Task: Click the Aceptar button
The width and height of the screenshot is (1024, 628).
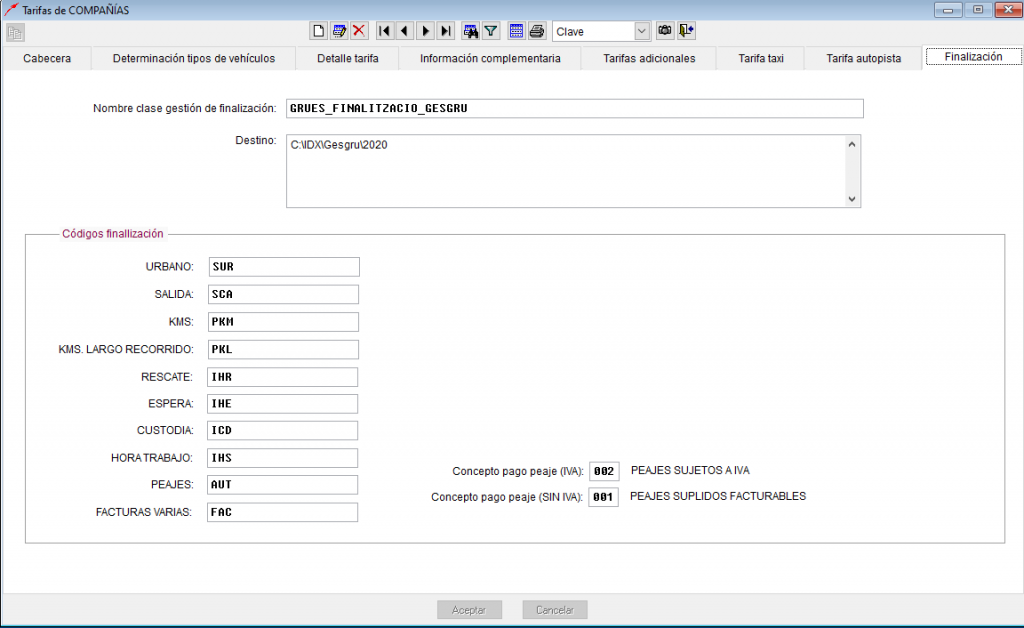Action: (x=469, y=610)
